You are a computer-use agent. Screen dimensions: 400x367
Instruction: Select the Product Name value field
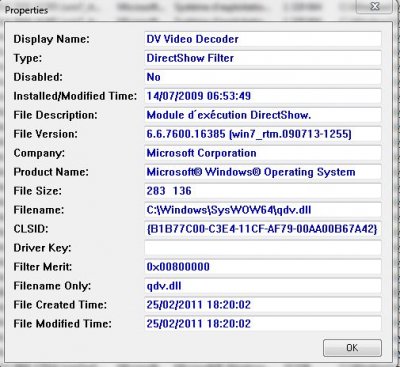(263, 172)
